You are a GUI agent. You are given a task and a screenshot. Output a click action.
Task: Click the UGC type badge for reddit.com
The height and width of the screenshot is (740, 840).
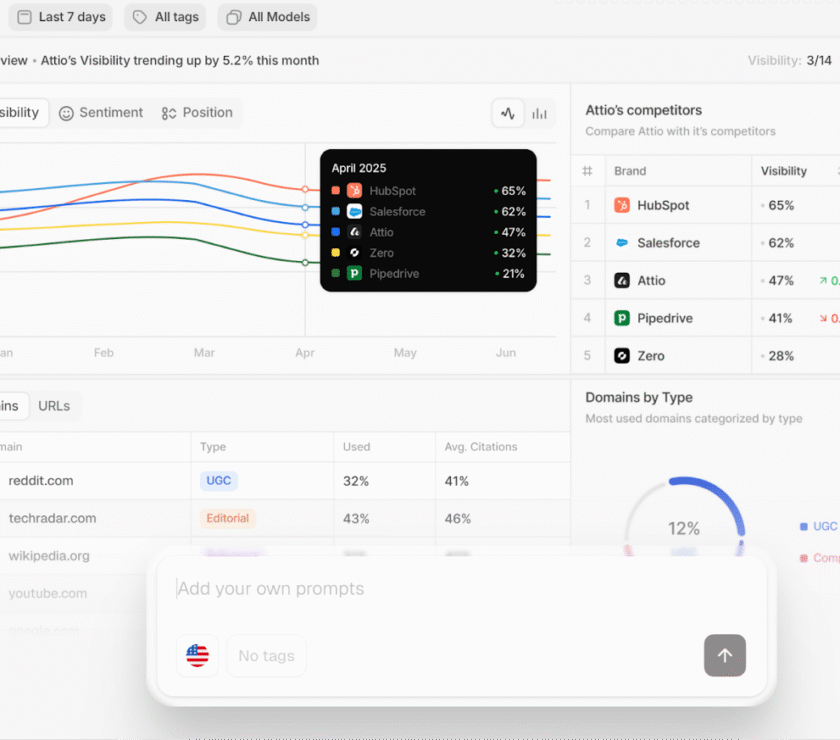(x=218, y=481)
